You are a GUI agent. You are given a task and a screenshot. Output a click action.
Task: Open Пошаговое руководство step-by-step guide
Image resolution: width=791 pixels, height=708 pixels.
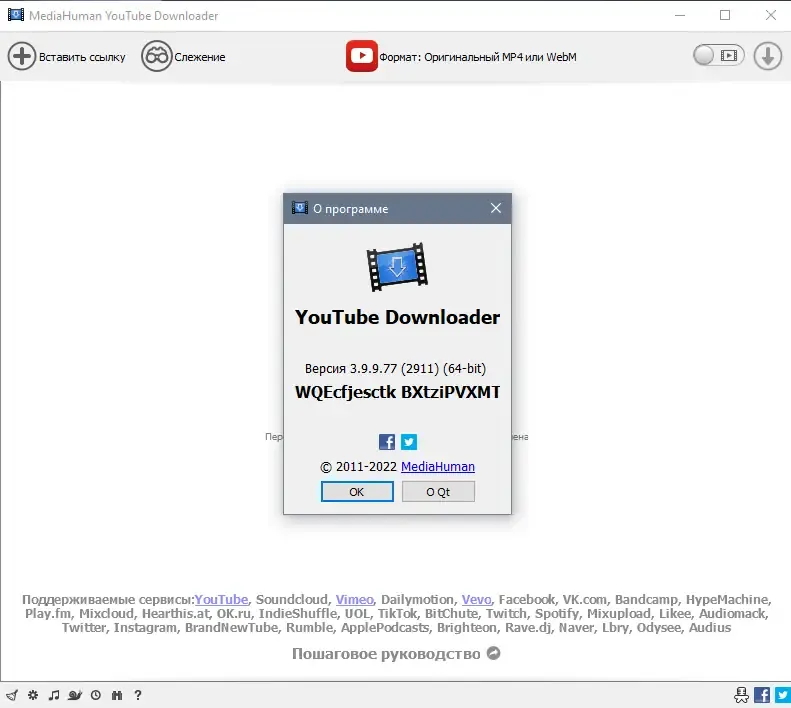pyautogui.click(x=386, y=654)
